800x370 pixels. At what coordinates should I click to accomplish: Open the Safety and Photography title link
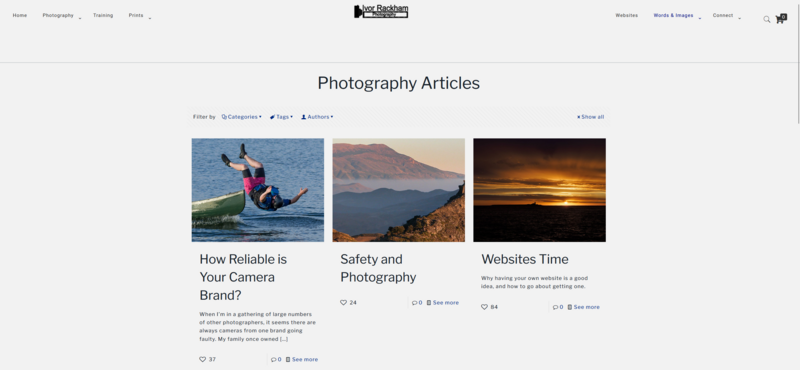click(378, 268)
